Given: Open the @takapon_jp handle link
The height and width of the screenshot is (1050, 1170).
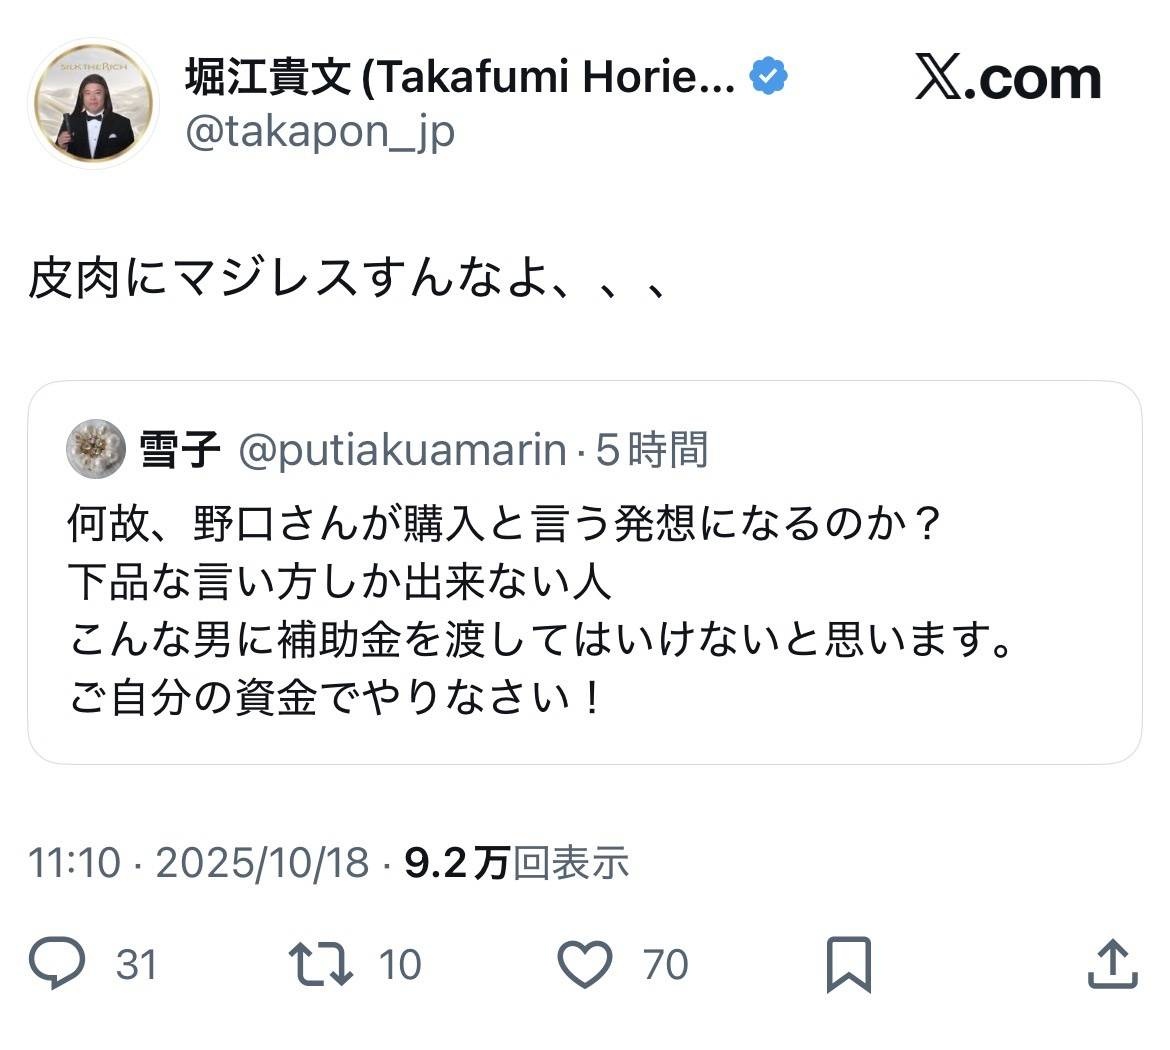Looking at the screenshot, I should click(320, 131).
